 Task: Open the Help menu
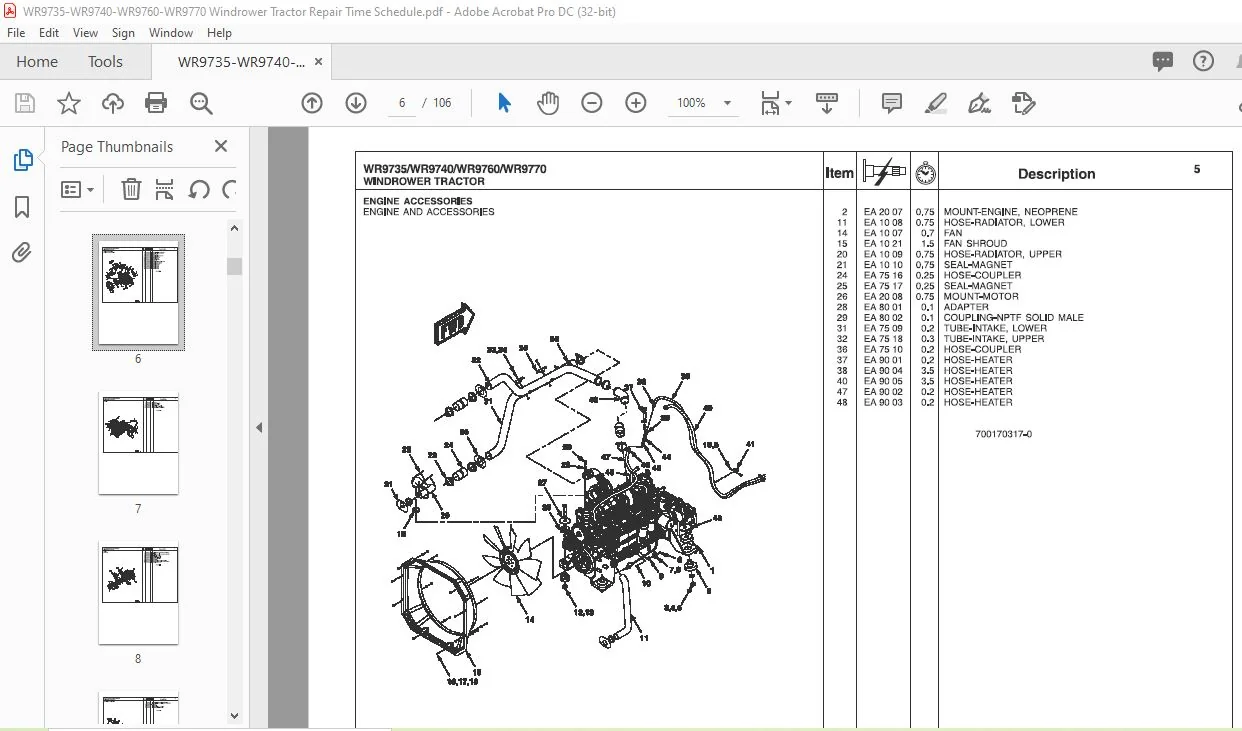click(x=219, y=33)
